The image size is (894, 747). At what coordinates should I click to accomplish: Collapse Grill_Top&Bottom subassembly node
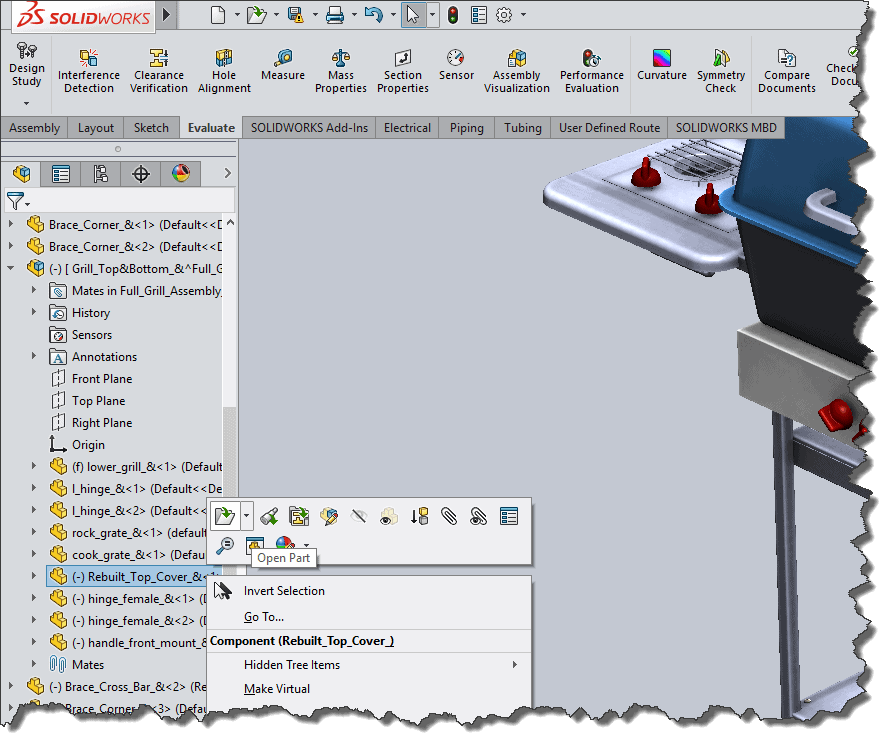11,267
